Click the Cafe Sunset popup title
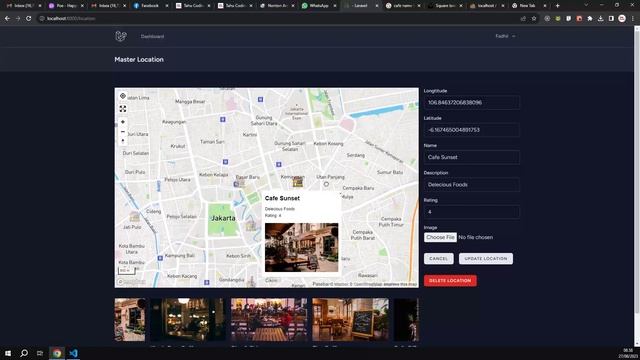Screen dimensions: 640x360 point(282,198)
